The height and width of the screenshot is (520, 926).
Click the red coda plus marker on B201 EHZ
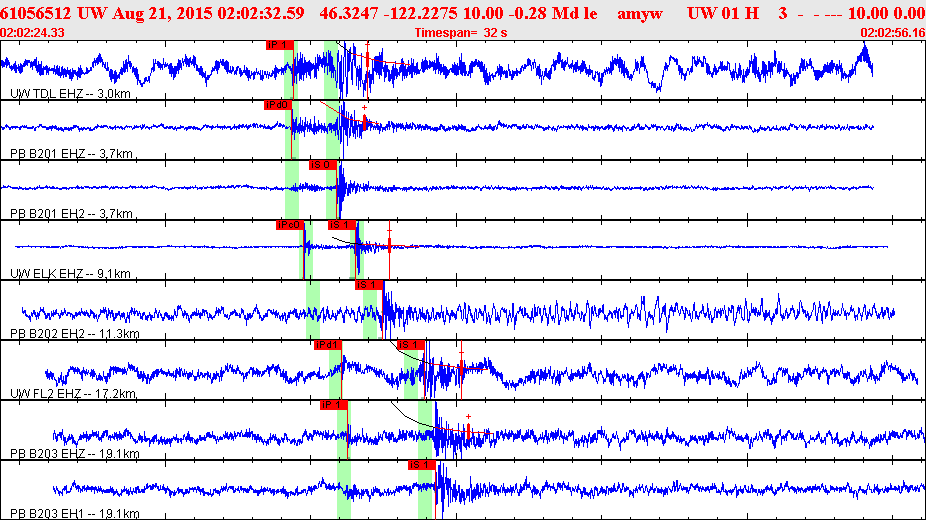pos(364,108)
